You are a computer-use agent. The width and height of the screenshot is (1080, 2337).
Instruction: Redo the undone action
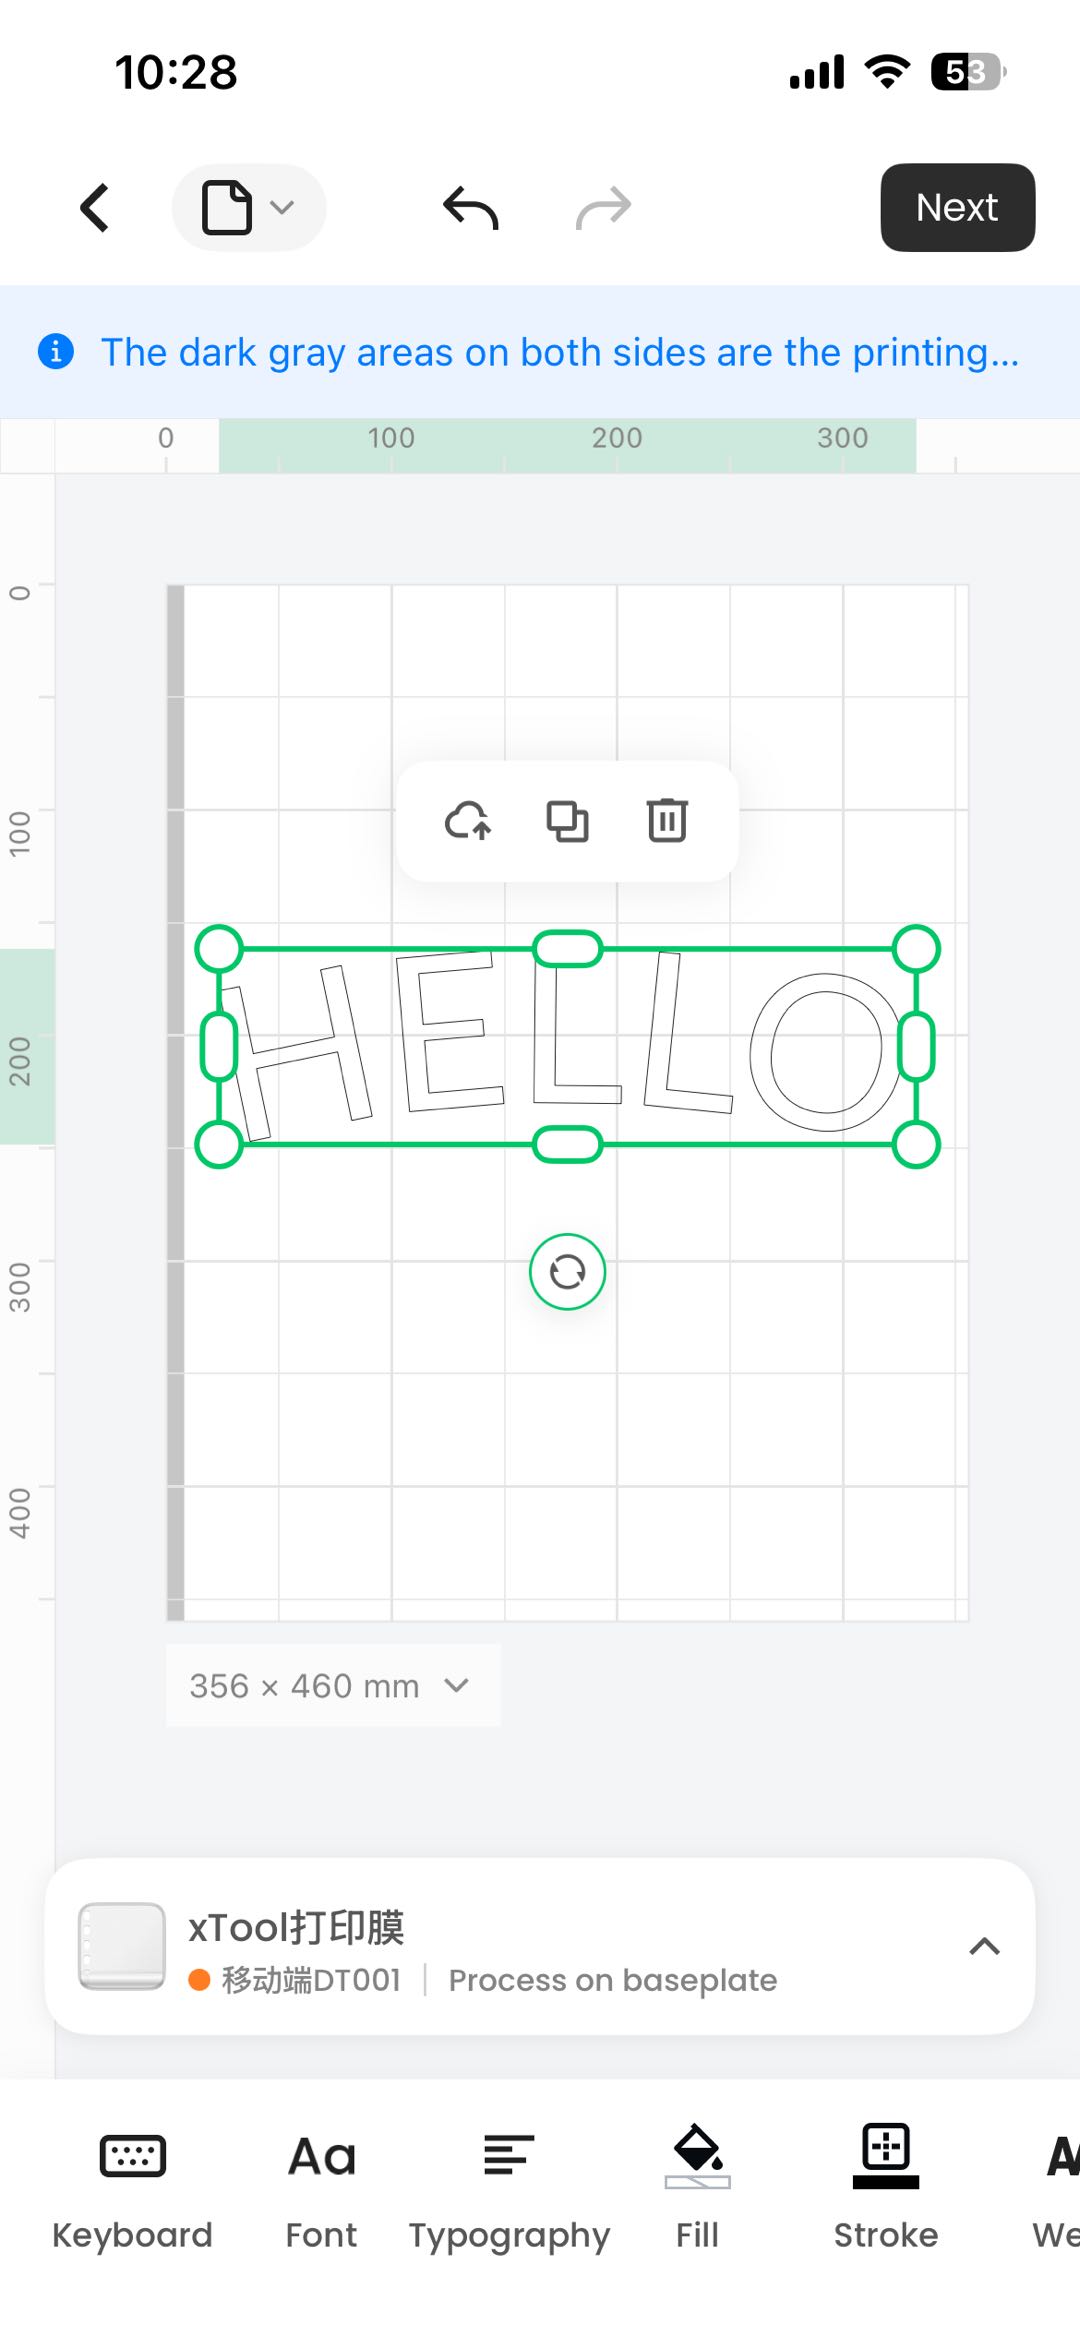click(x=604, y=208)
